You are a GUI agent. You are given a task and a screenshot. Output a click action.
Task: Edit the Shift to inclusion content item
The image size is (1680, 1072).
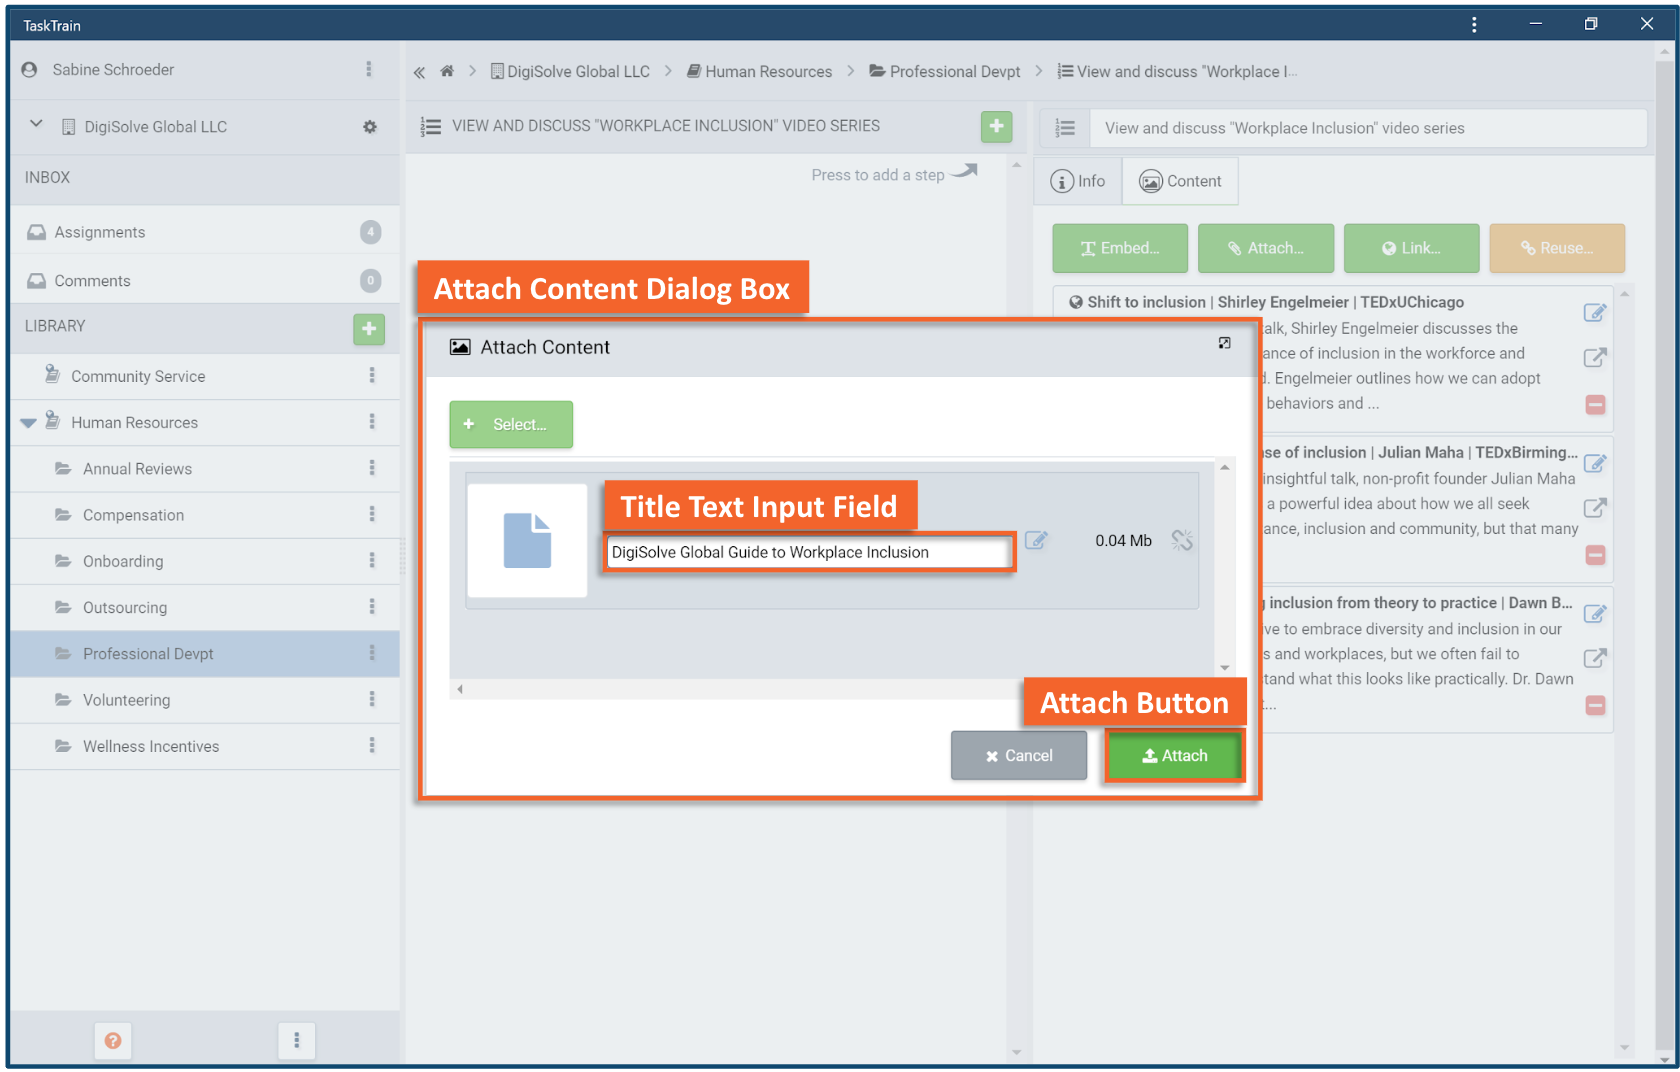coord(1595,313)
